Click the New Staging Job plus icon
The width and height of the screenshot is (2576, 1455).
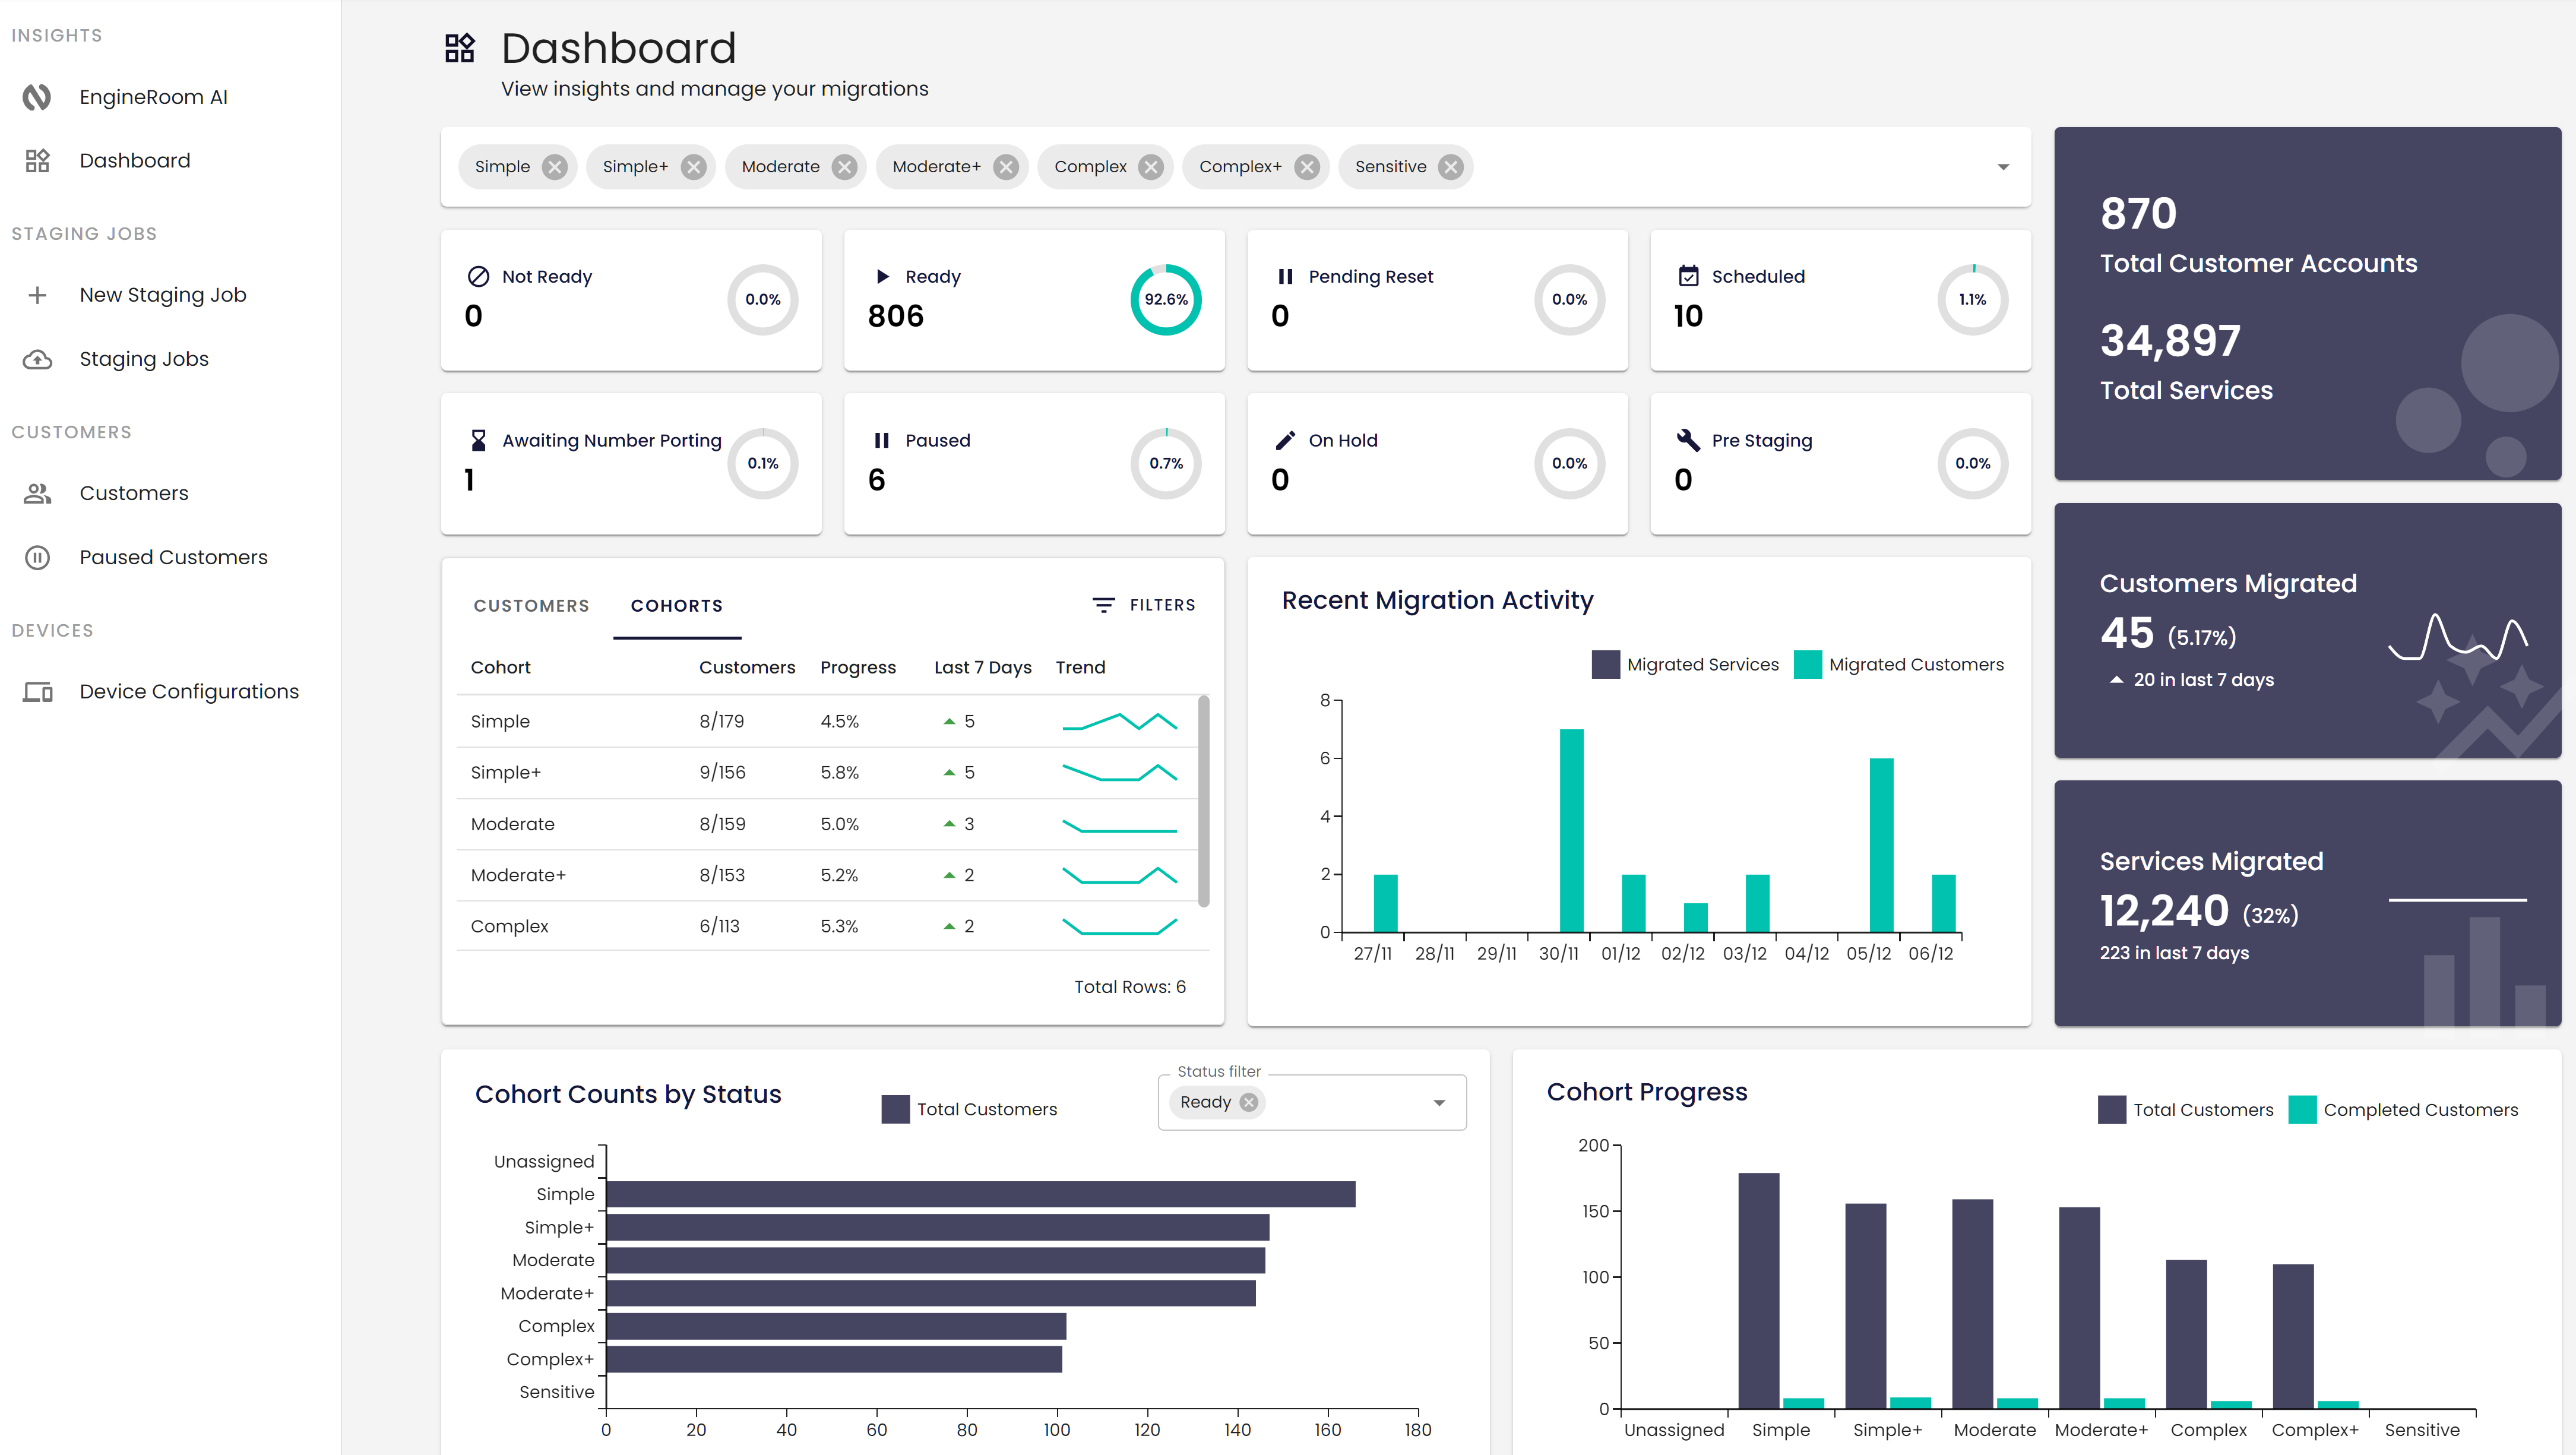37,295
